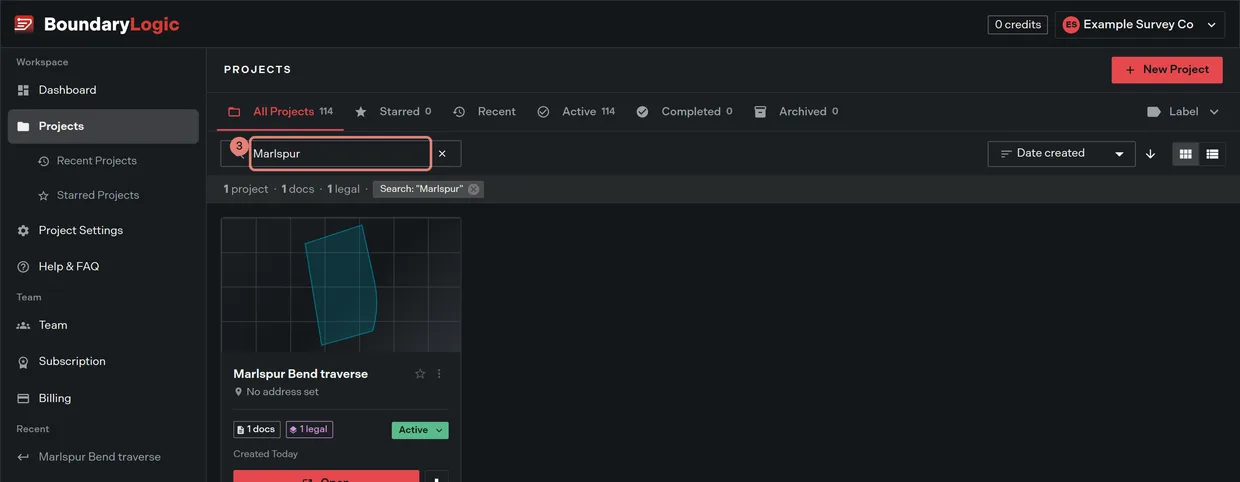
Task: Switch to the Active tab
Action: pyautogui.click(x=576, y=112)
